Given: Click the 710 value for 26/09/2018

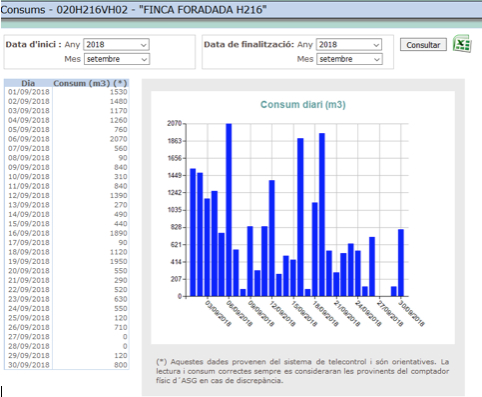Looking at the screenshot, I should click(x=121, y=327).
